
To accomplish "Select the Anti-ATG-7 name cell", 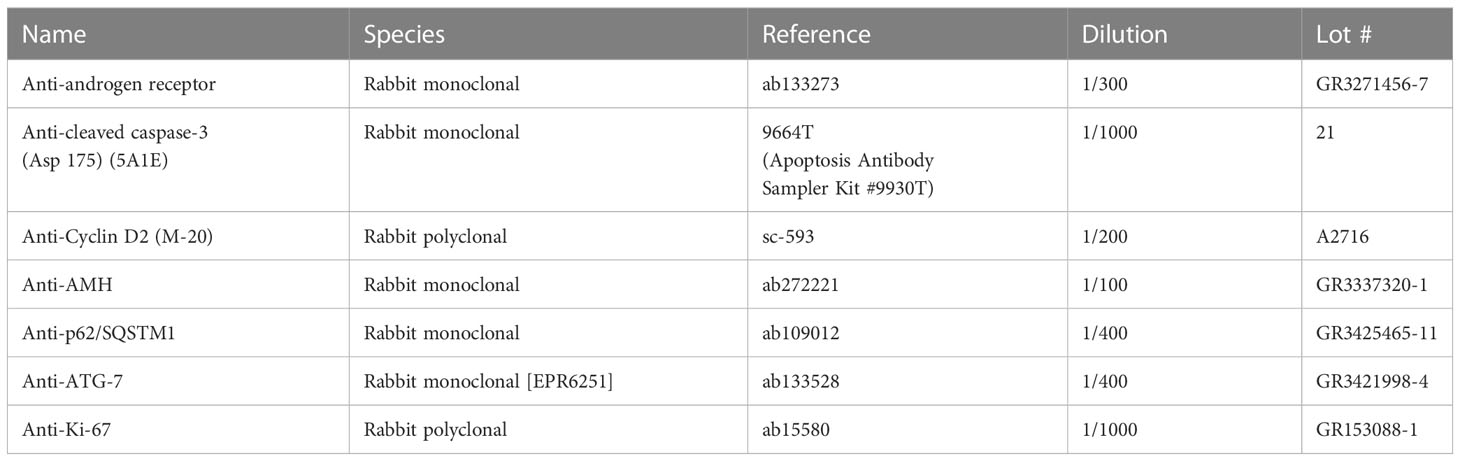I will pyautogui.click(x=64, y=381).
